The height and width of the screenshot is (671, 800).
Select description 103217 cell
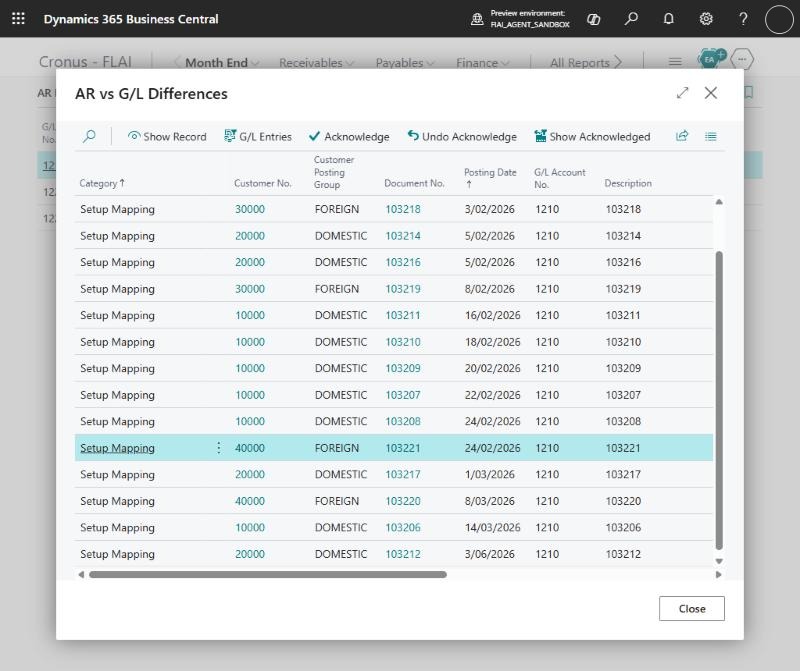pos(623,475)
